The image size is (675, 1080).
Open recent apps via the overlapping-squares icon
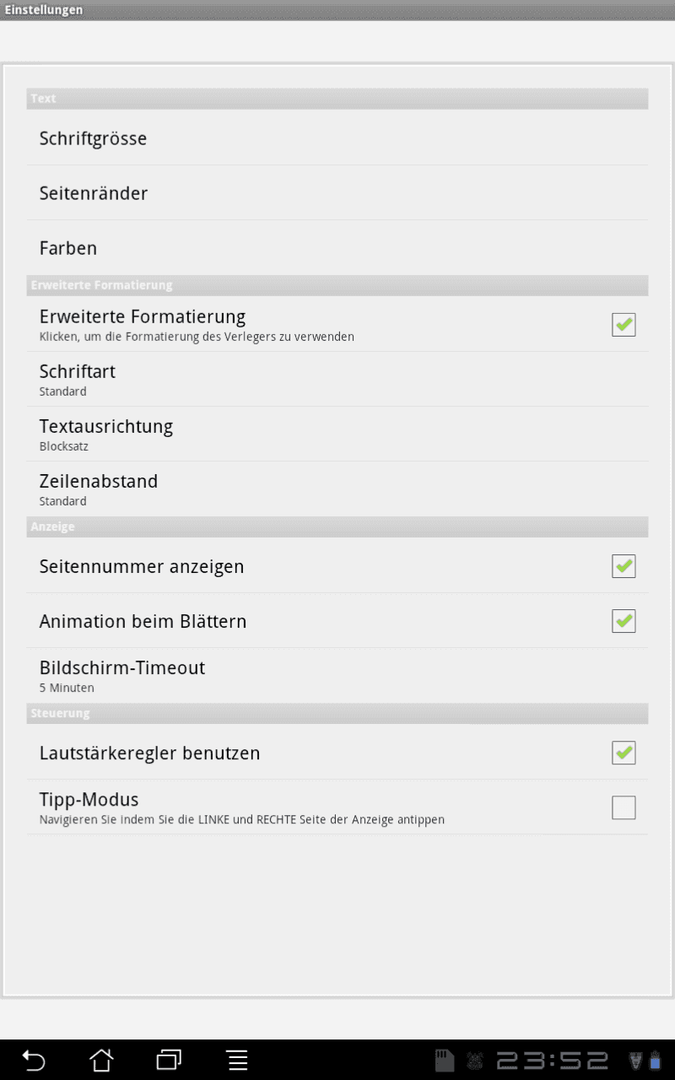click(169, 1060)
